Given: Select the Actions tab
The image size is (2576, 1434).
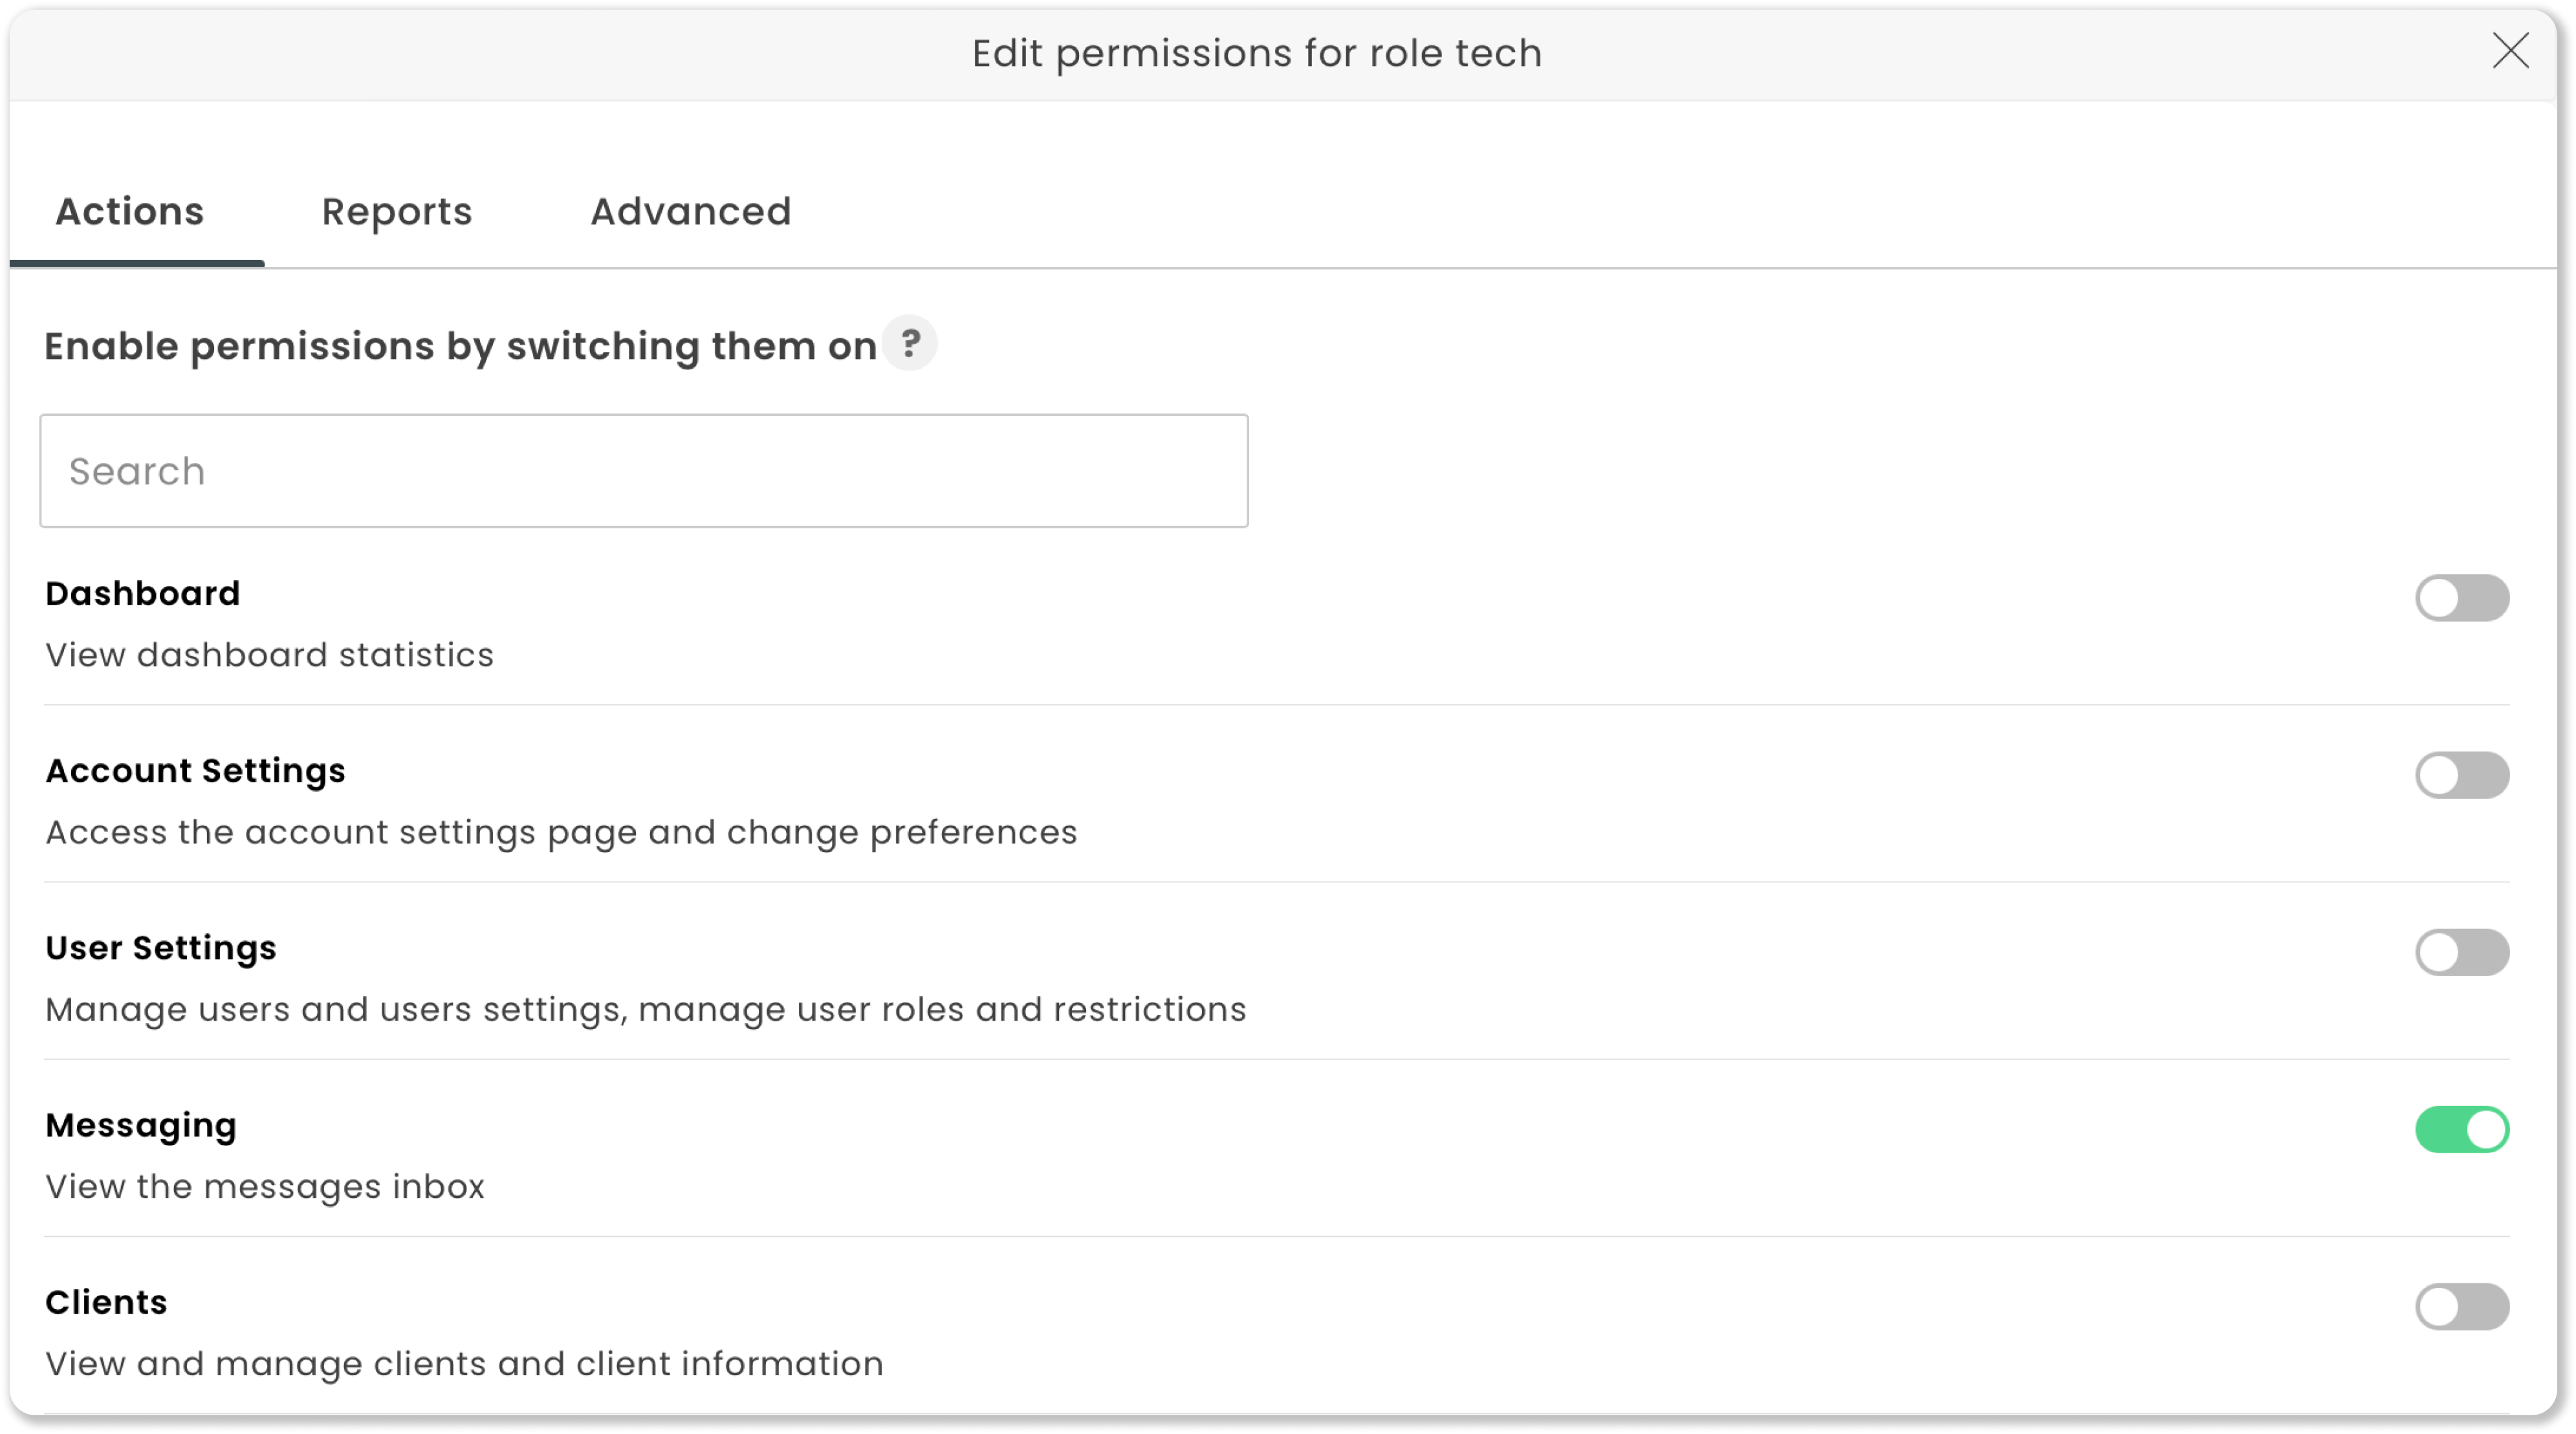Looking at the screenshot, I should (x=130, y=212).
